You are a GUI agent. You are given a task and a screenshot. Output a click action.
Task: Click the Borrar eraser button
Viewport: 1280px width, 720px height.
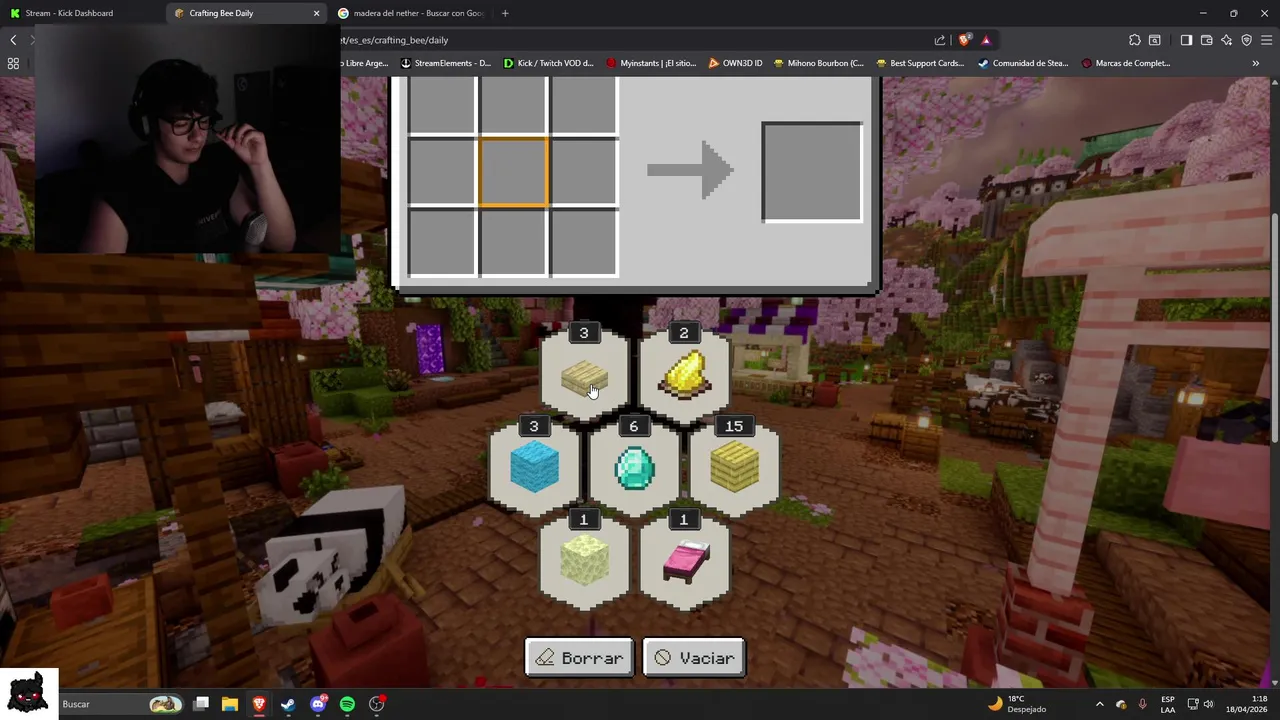(x=579, y=658)
